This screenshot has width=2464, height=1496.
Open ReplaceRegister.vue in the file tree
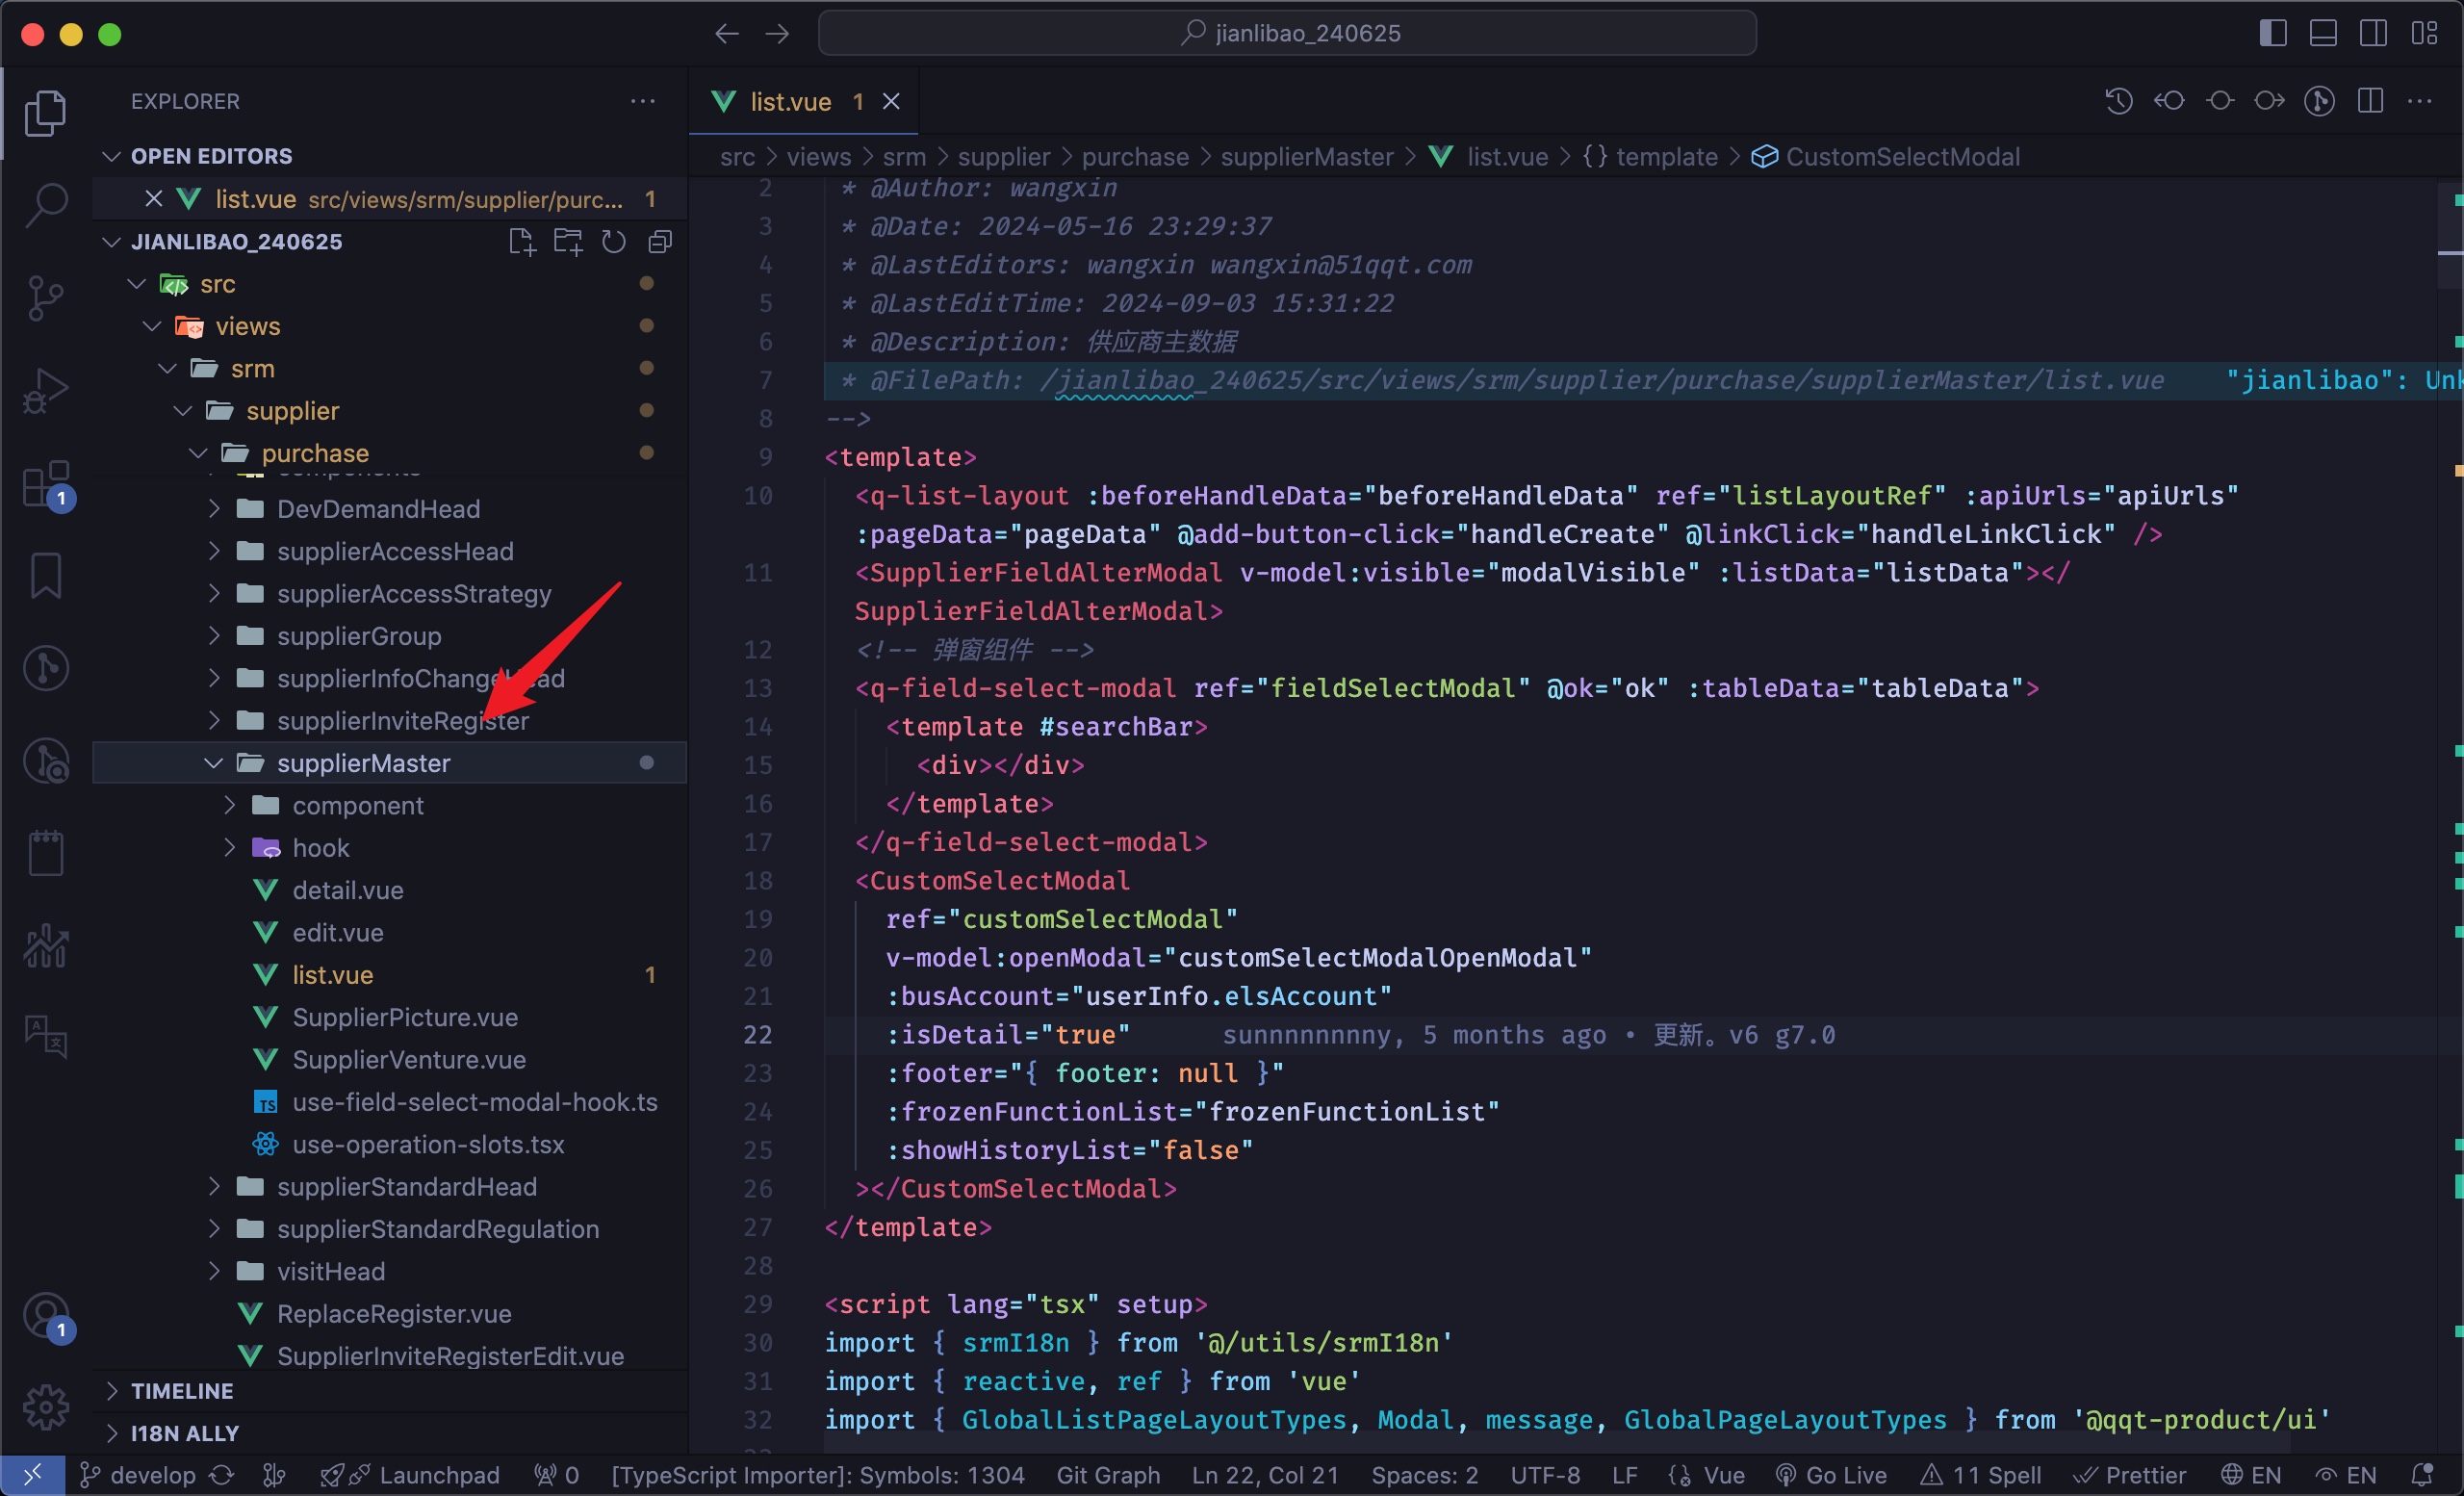393,1314
